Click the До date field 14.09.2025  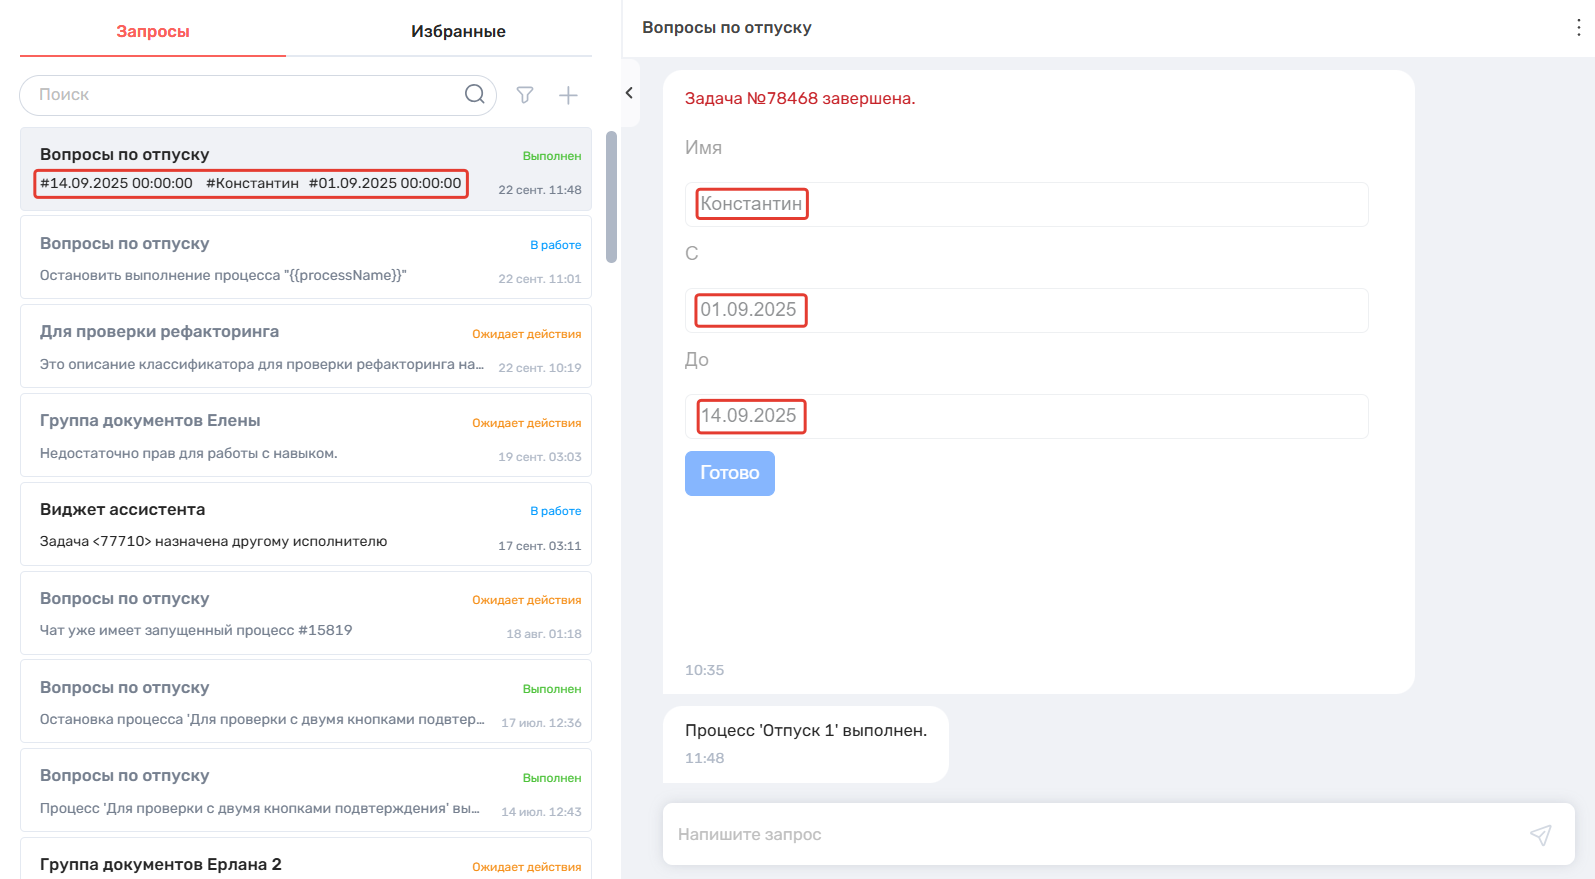pyautogui.click(x=1026, y=416)
